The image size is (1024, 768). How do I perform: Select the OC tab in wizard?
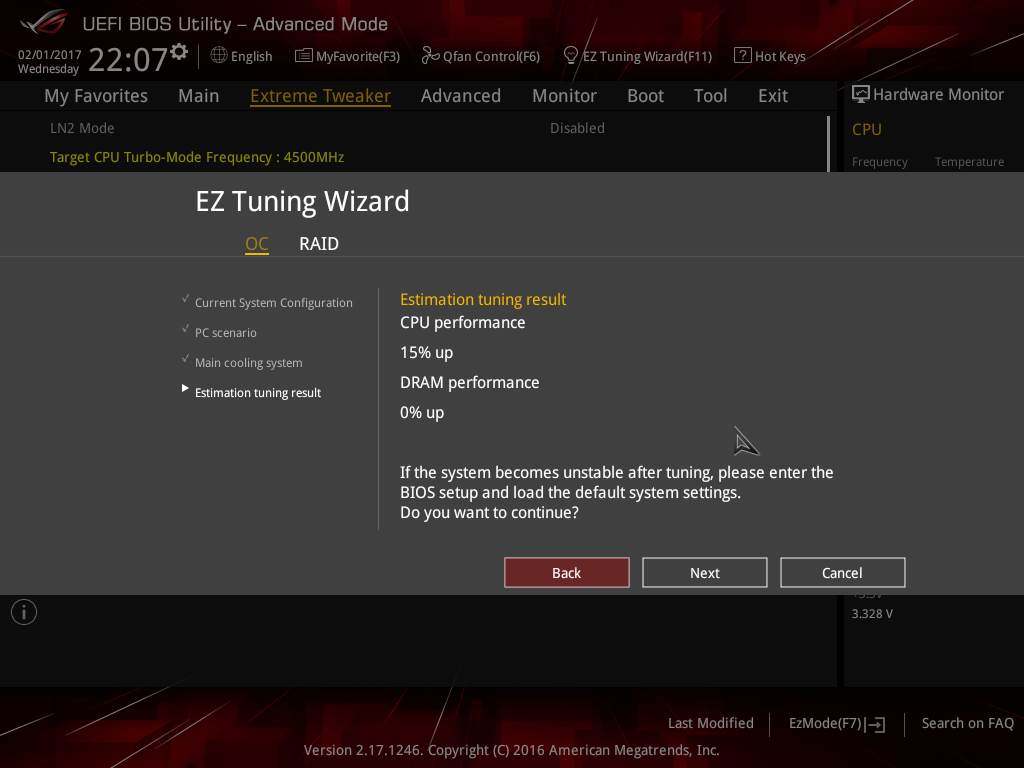coord(257,244)
